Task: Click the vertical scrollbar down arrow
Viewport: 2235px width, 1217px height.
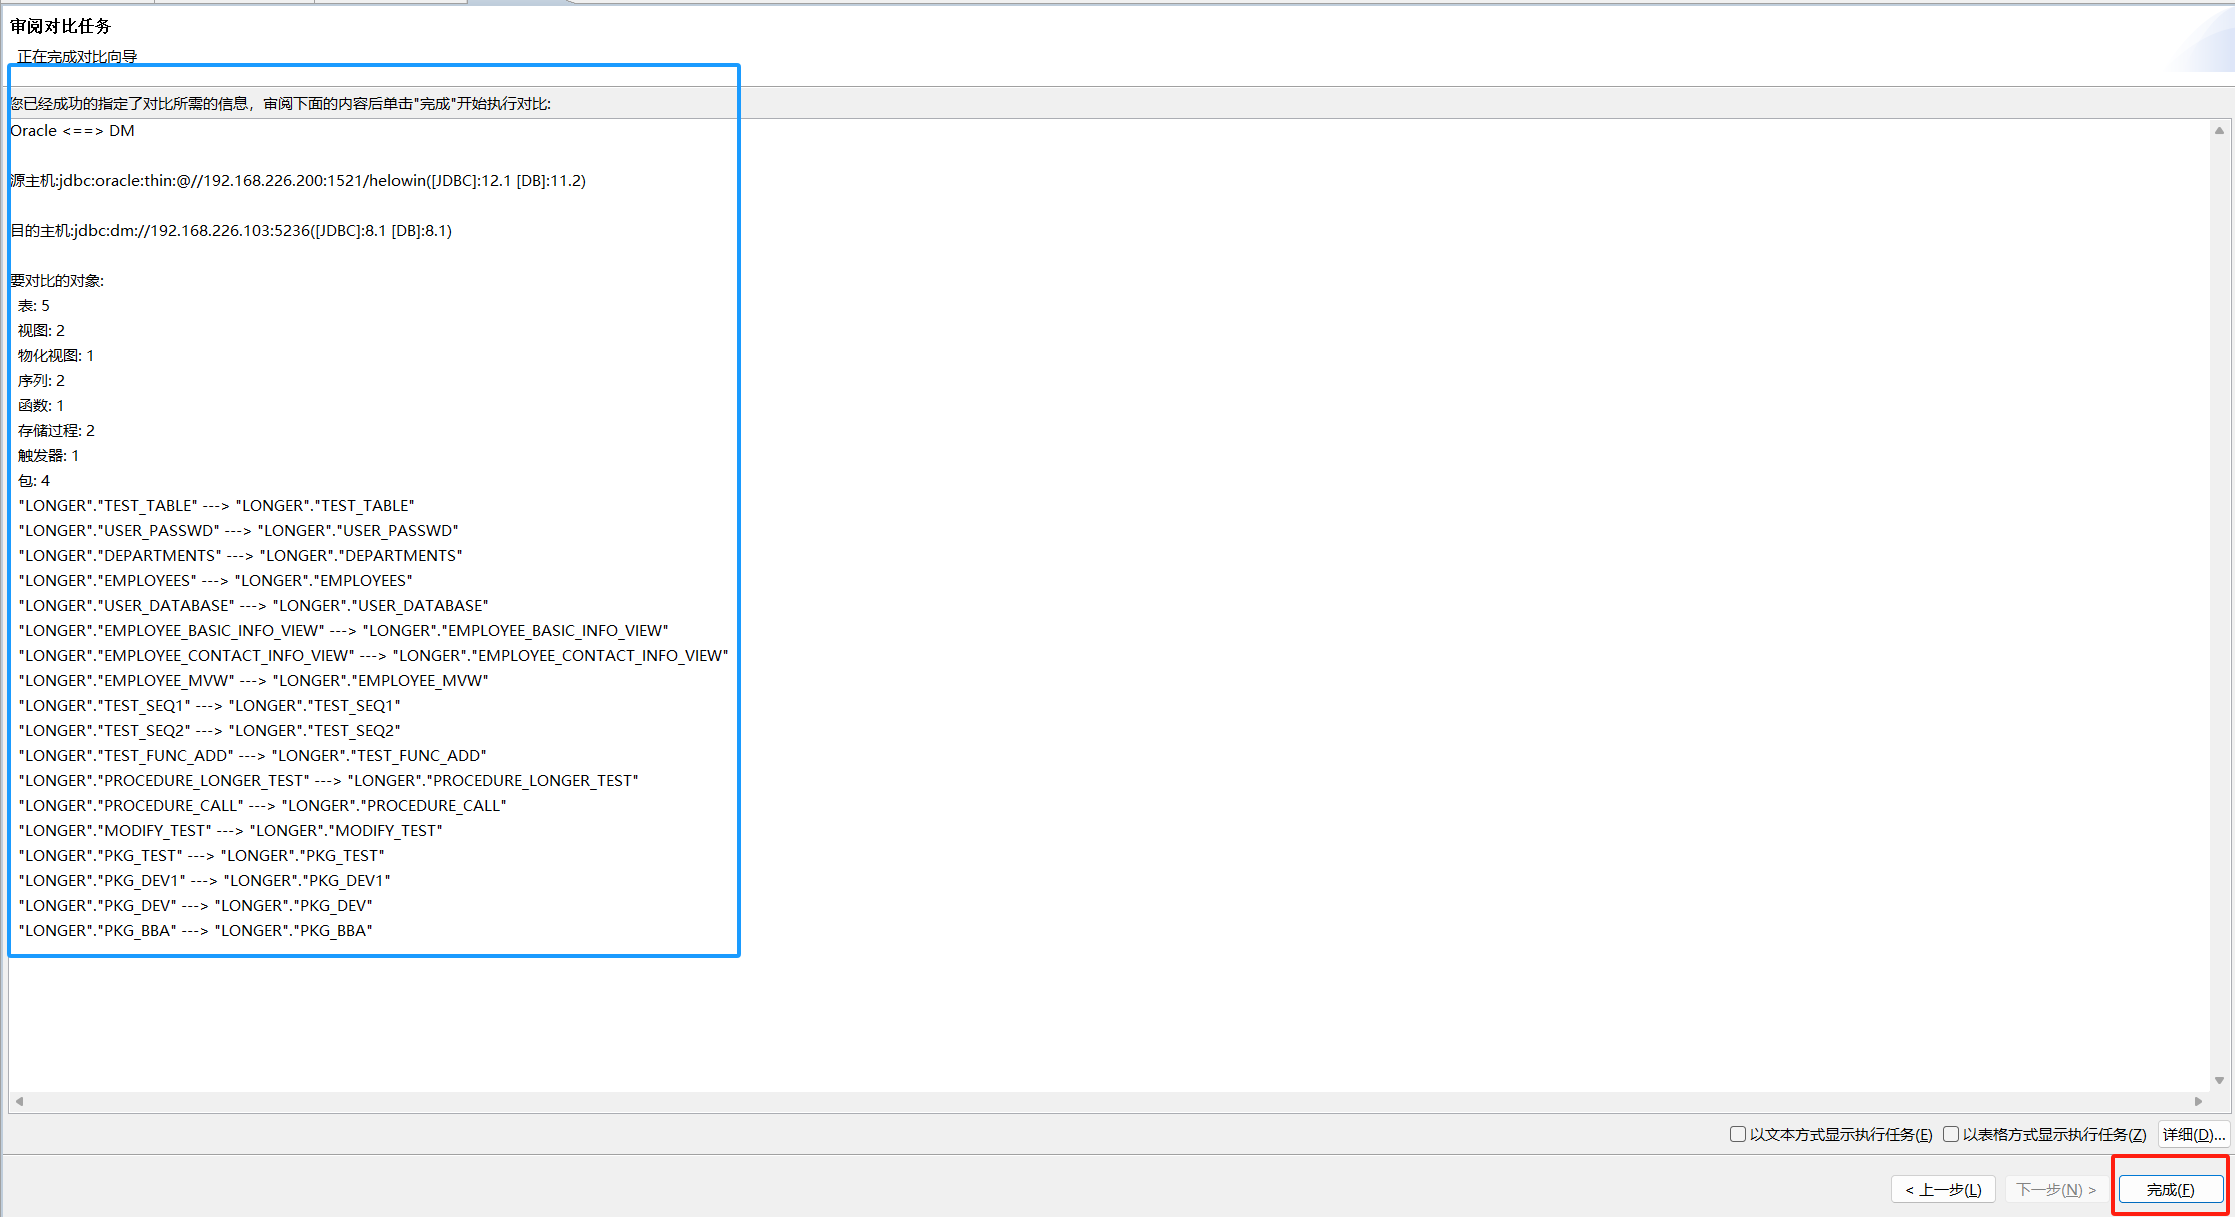Action: (2219, 1080)
